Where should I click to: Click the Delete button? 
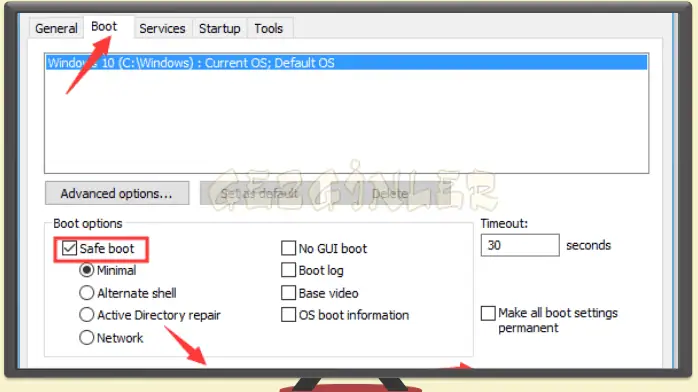coord(390,193)
